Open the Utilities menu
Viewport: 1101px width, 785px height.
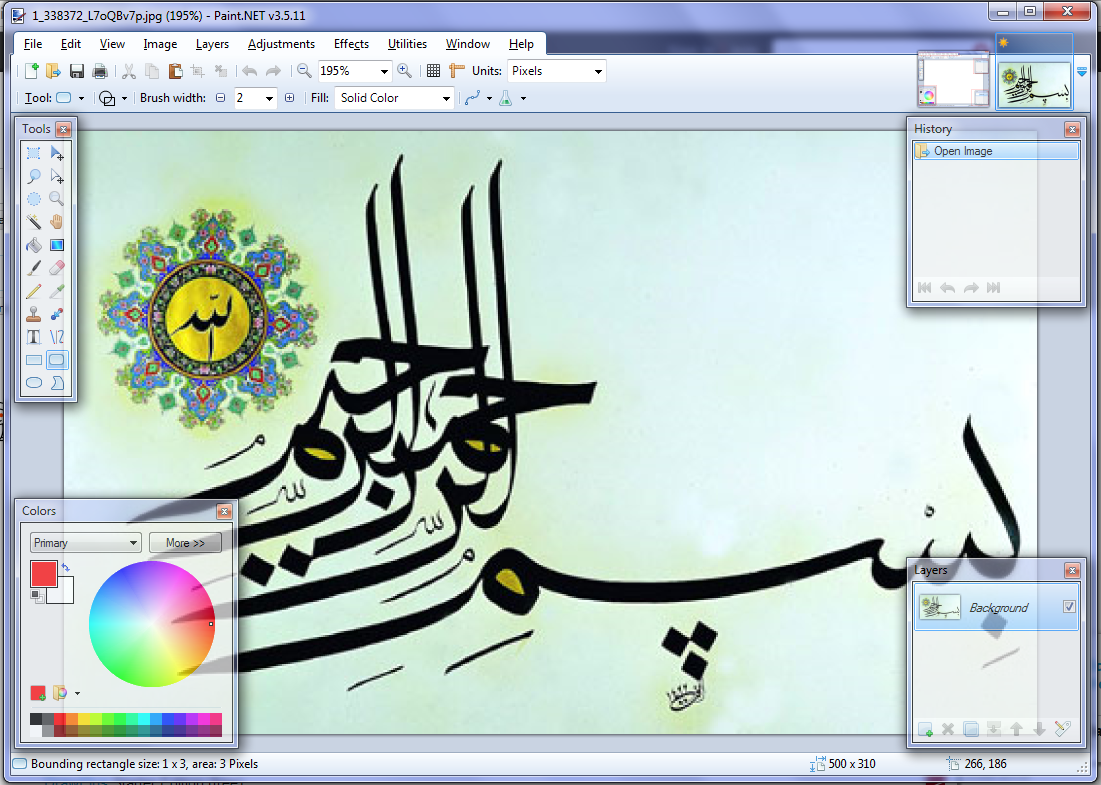(x=407, y=44)
